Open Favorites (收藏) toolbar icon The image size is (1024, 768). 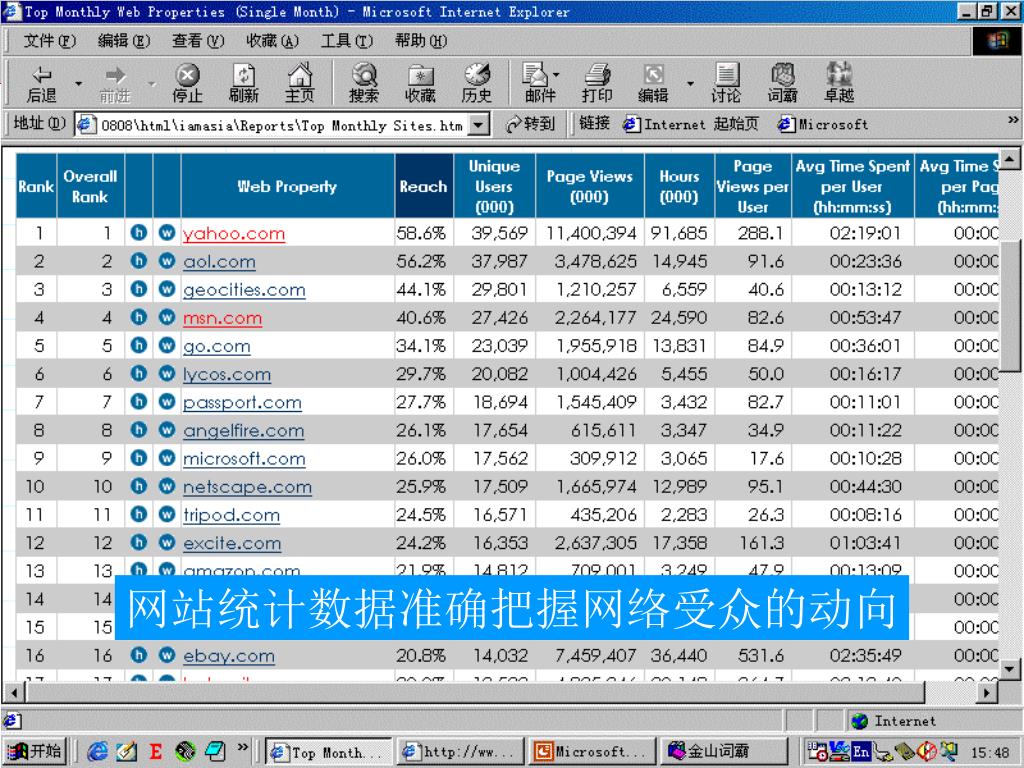[x=420, y=84]
